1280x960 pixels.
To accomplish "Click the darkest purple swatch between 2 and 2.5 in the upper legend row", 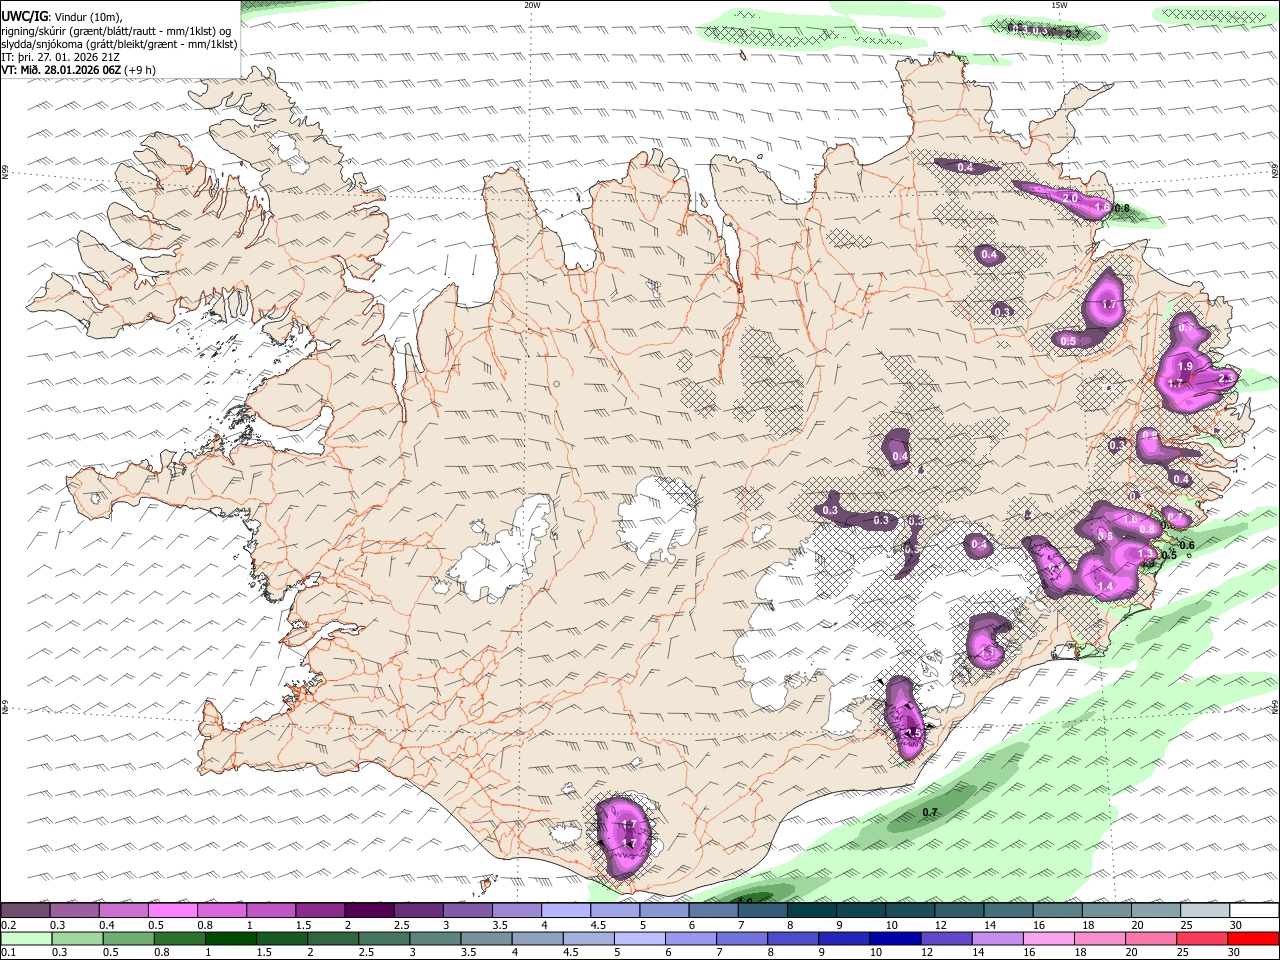I will [x=369, y=910].
